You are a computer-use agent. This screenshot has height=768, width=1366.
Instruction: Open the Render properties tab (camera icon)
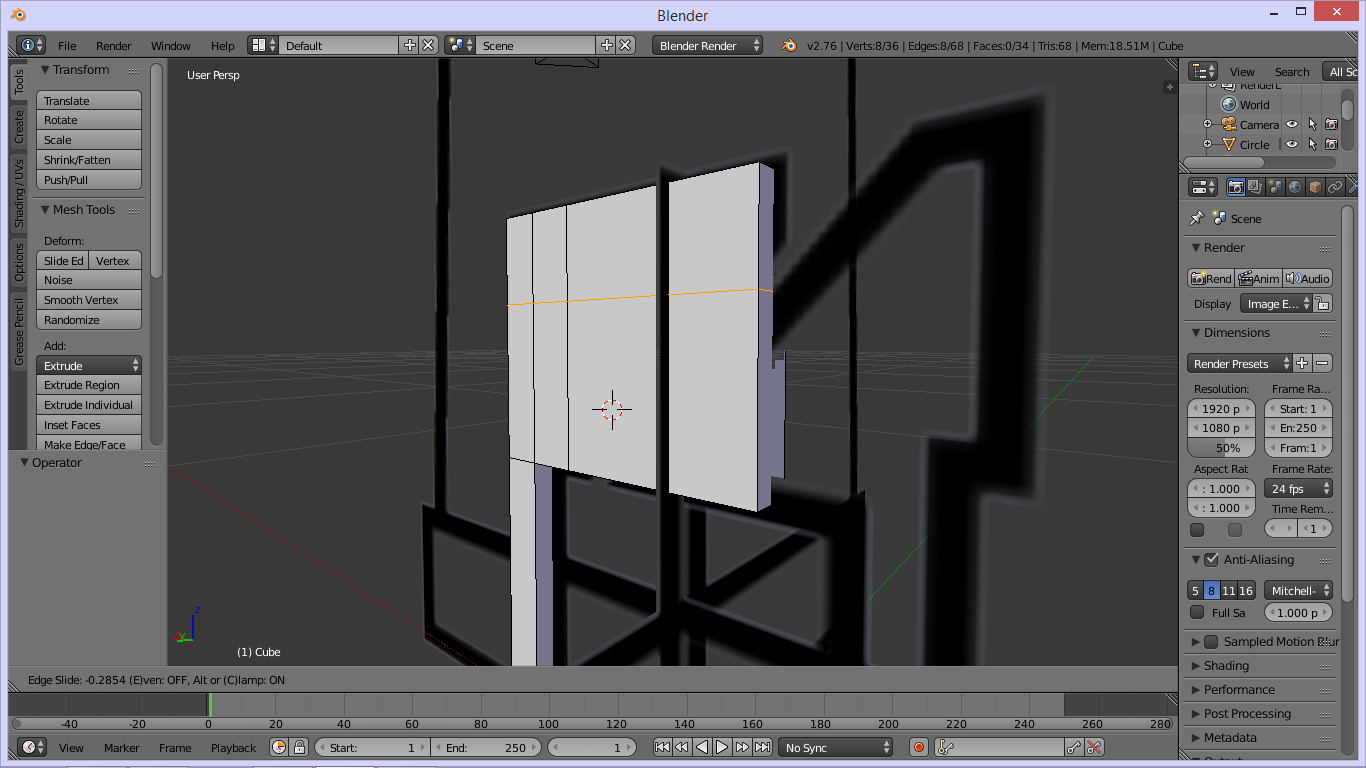(x=1236, y=187)
